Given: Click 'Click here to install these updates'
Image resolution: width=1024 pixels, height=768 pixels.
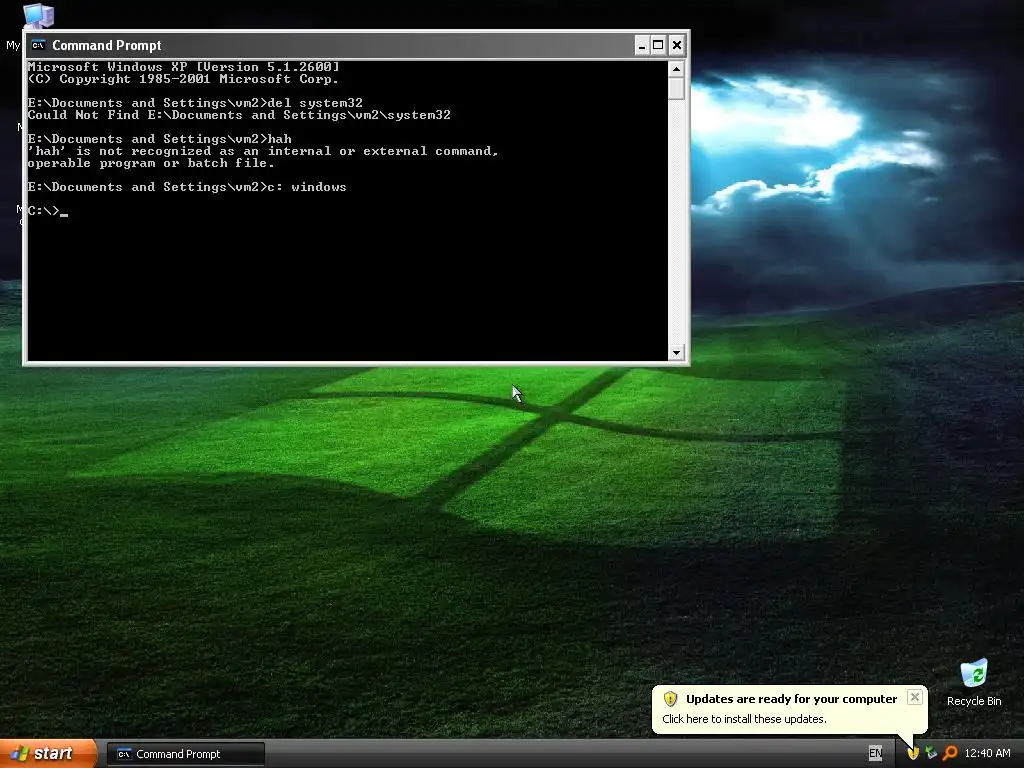Looking at the screenshot, I should coord(744,719).
